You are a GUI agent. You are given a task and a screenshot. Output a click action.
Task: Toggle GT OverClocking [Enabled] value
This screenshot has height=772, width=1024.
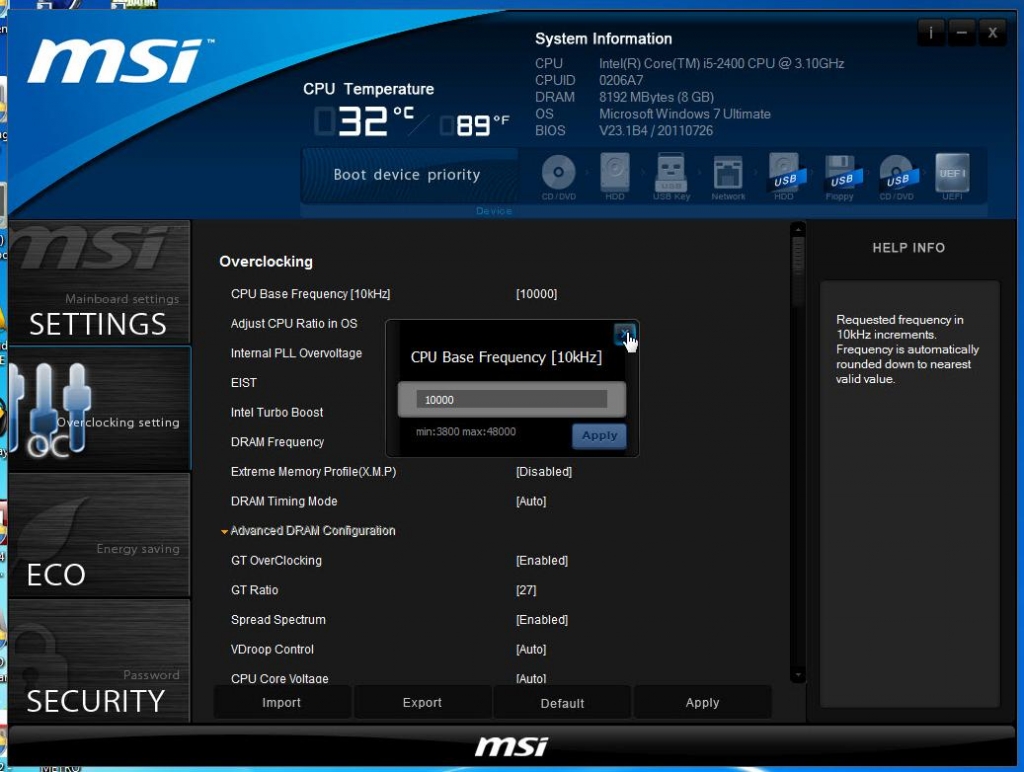click(541, 561)
